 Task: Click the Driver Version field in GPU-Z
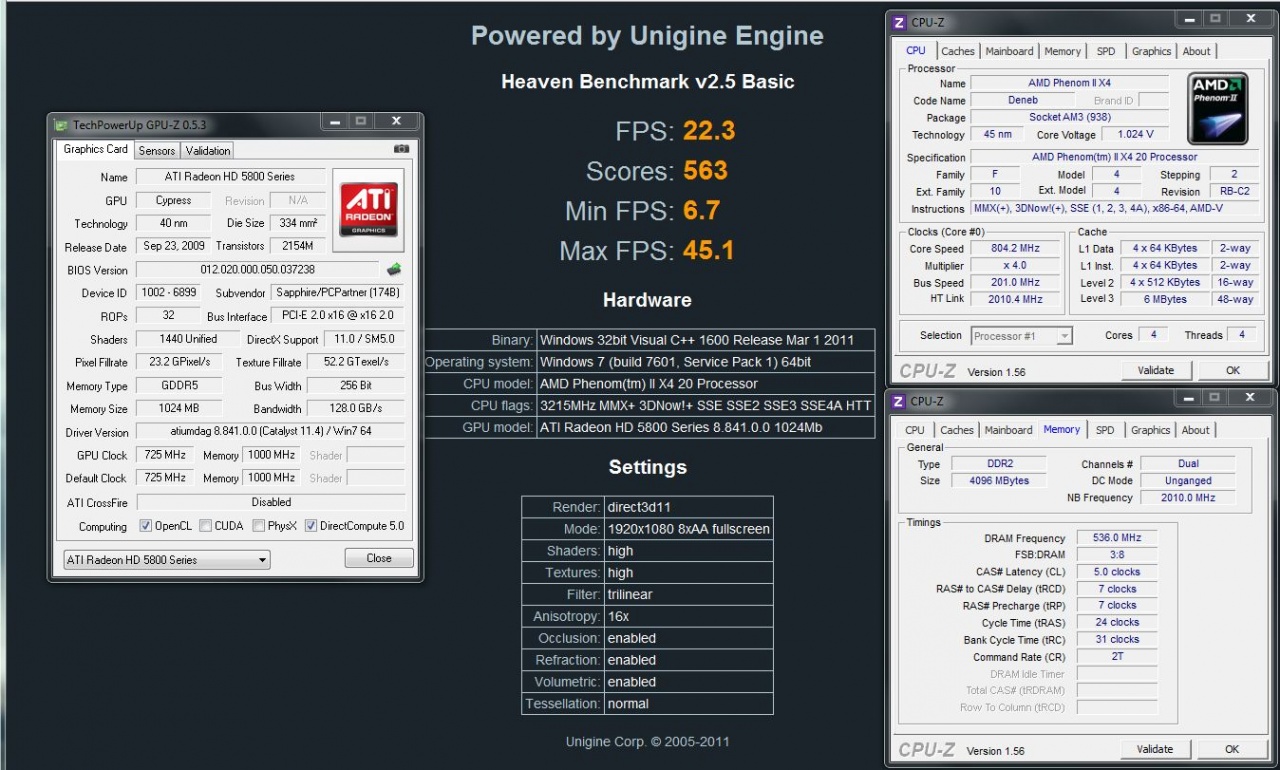coord(270,432)
